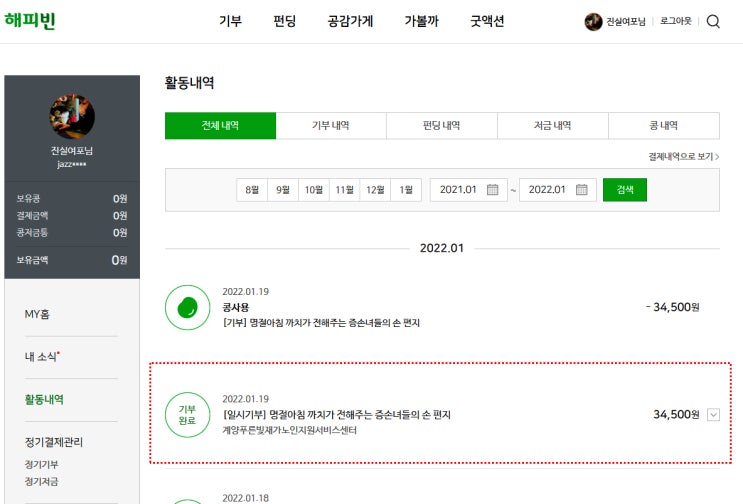Filter by 8월 month button
Viewport: 743px width, 504px height.
pyautogui.click(x=252, y=189)
